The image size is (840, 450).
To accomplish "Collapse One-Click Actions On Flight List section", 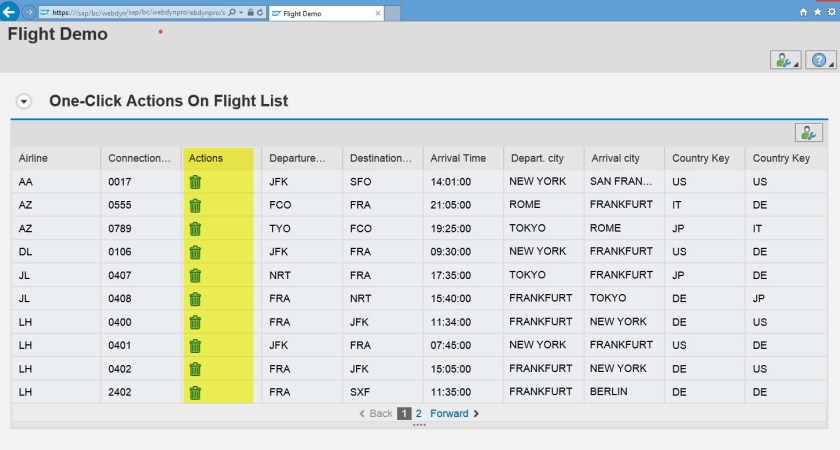I will (24, 101).
